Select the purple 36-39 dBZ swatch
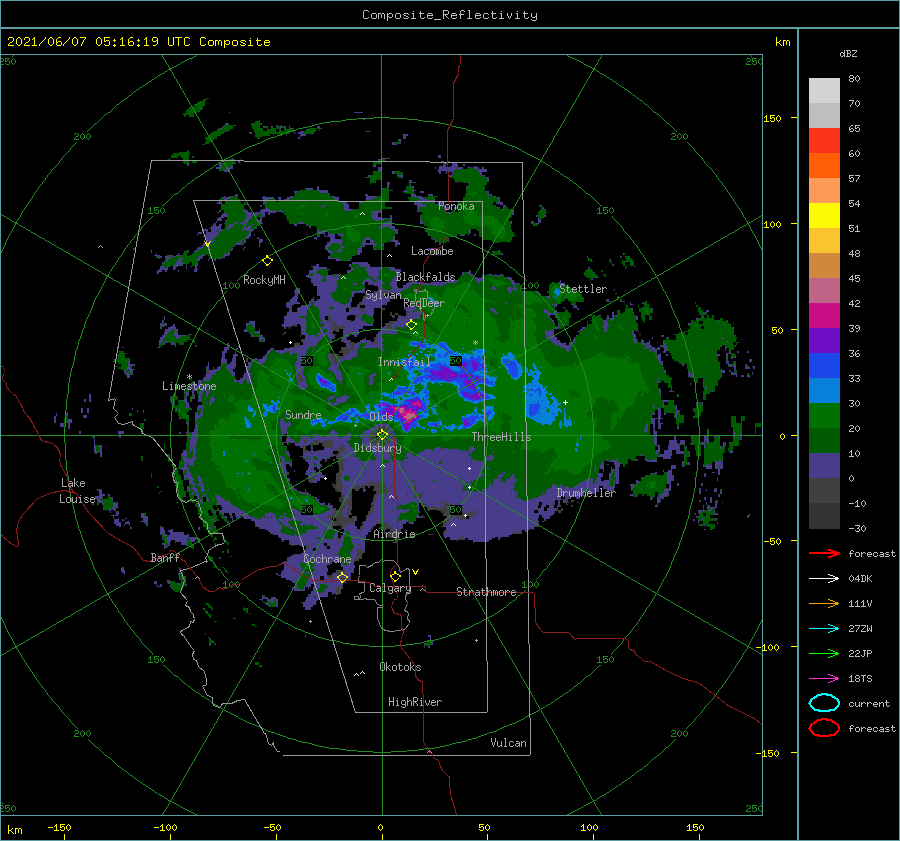900x841 pixels. coord(824,341)
